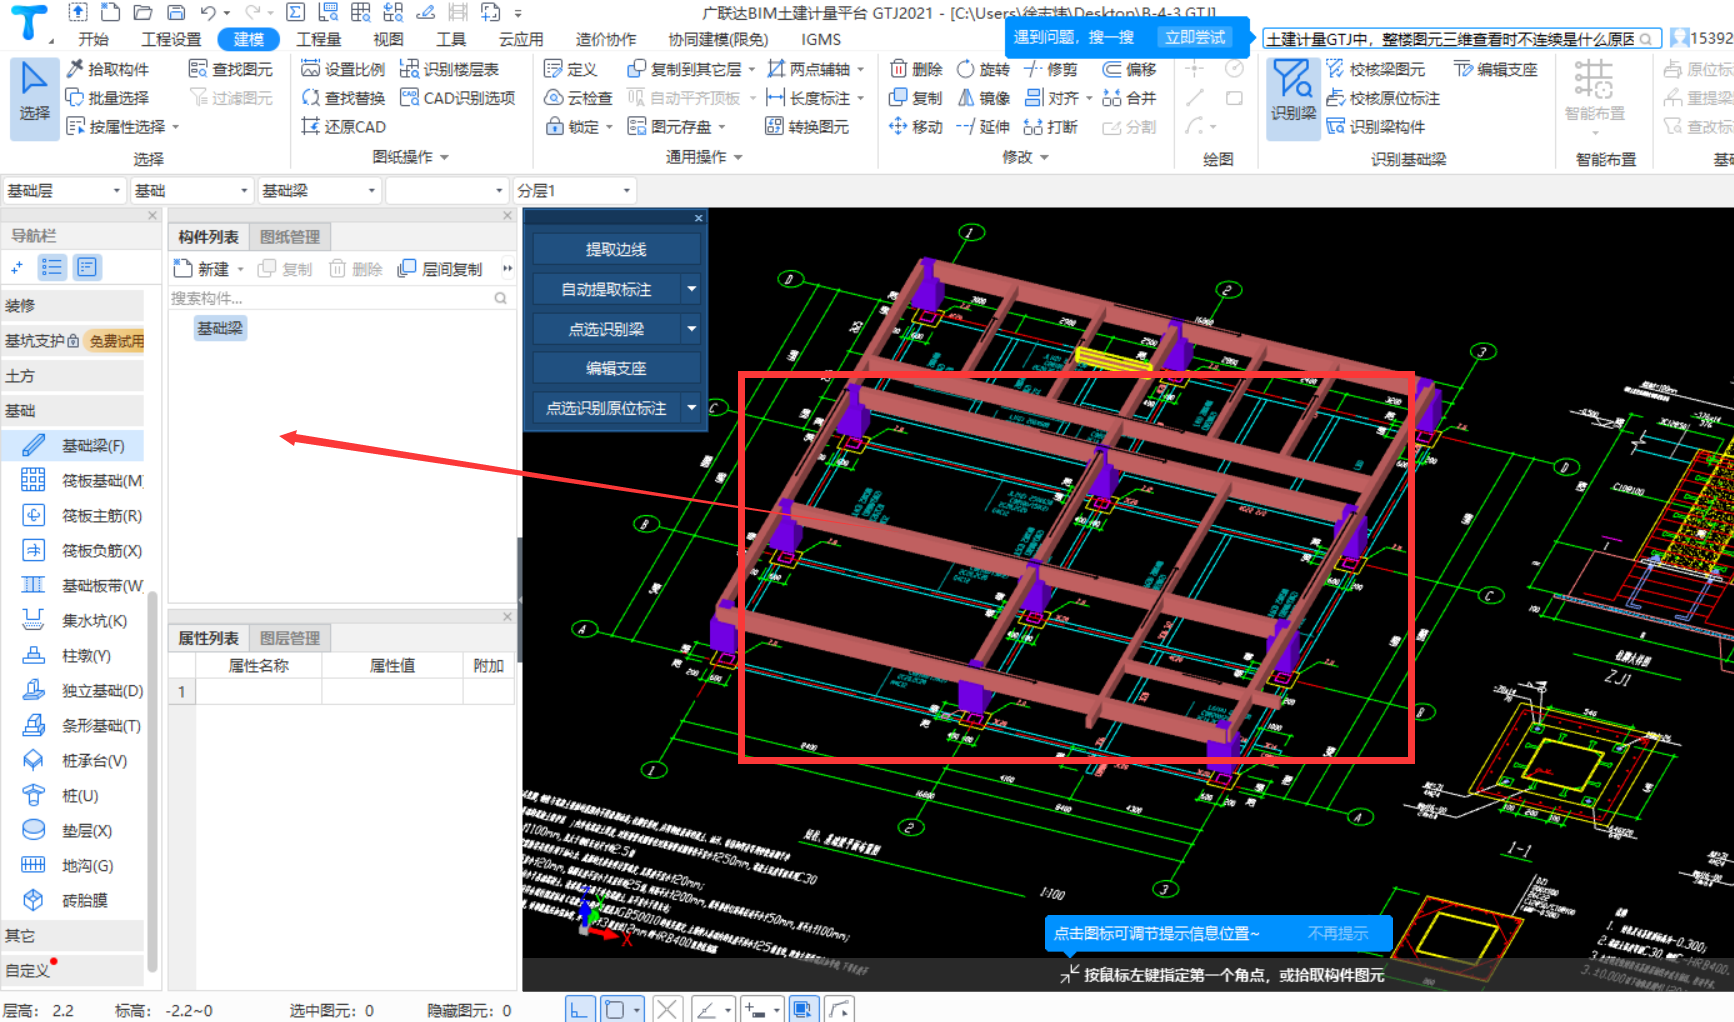Click 两点辅轴 two-point aux axis

pyautogui.click(x=808, y=69)
